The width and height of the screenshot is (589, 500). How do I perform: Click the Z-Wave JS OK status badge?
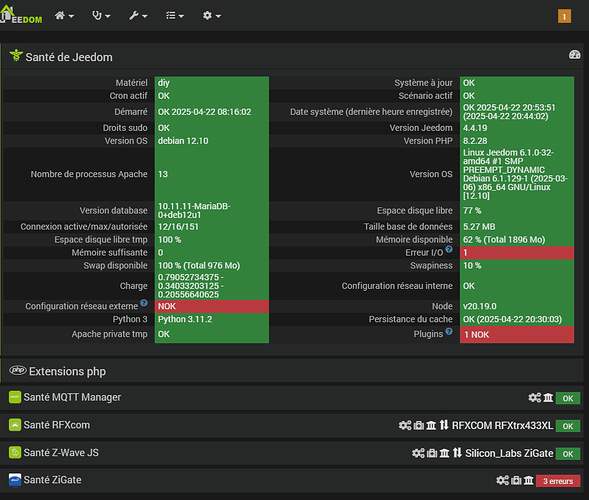[x=568, y=453]
